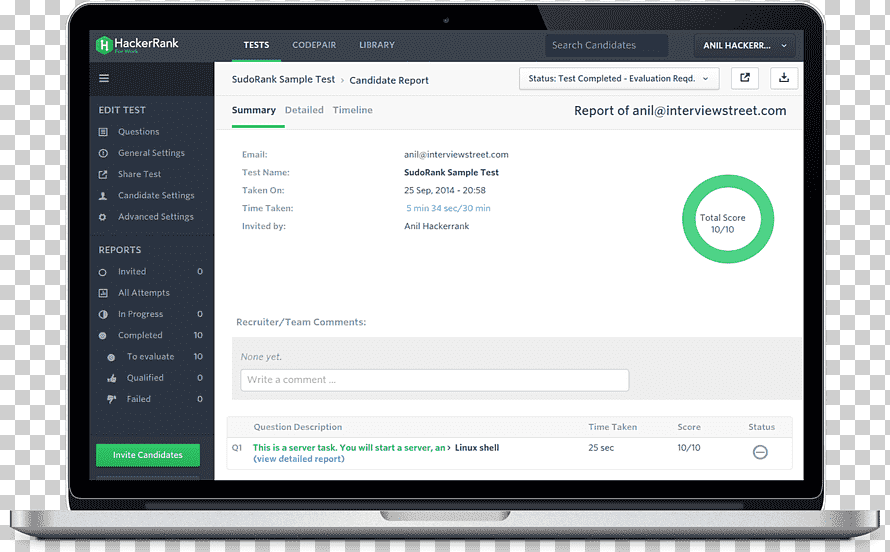Switch to the Detailed tab
This screenshot has height=552, width=890.
pyautogui.click(x=304, y=110)
